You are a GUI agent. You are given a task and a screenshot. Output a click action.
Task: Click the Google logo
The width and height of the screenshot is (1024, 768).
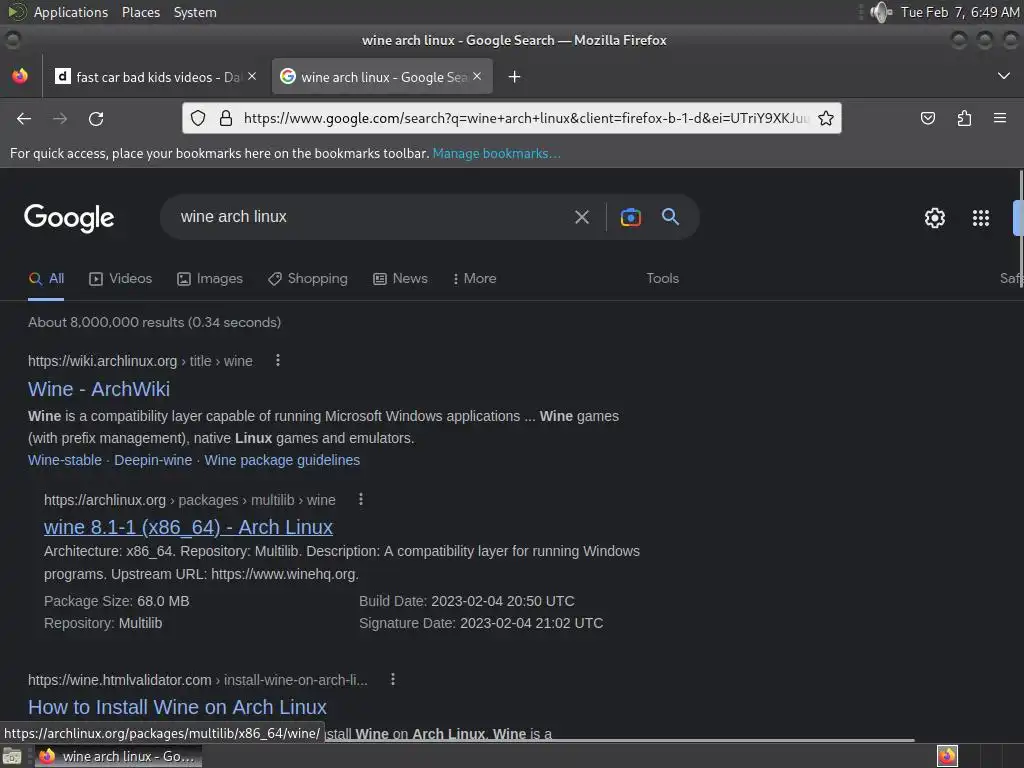[x=69, y=217]
